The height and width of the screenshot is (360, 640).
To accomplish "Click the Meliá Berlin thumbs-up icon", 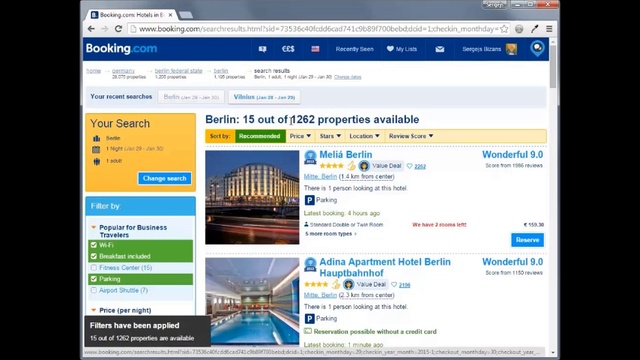I will click(x=351, y=166).
